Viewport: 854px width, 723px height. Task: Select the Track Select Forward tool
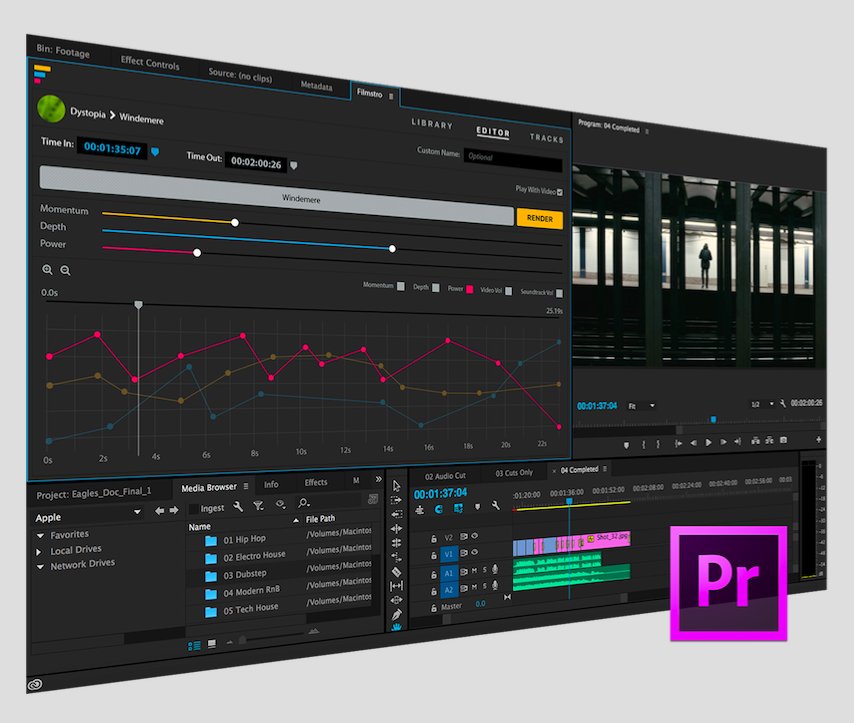(x=396, y=500)
